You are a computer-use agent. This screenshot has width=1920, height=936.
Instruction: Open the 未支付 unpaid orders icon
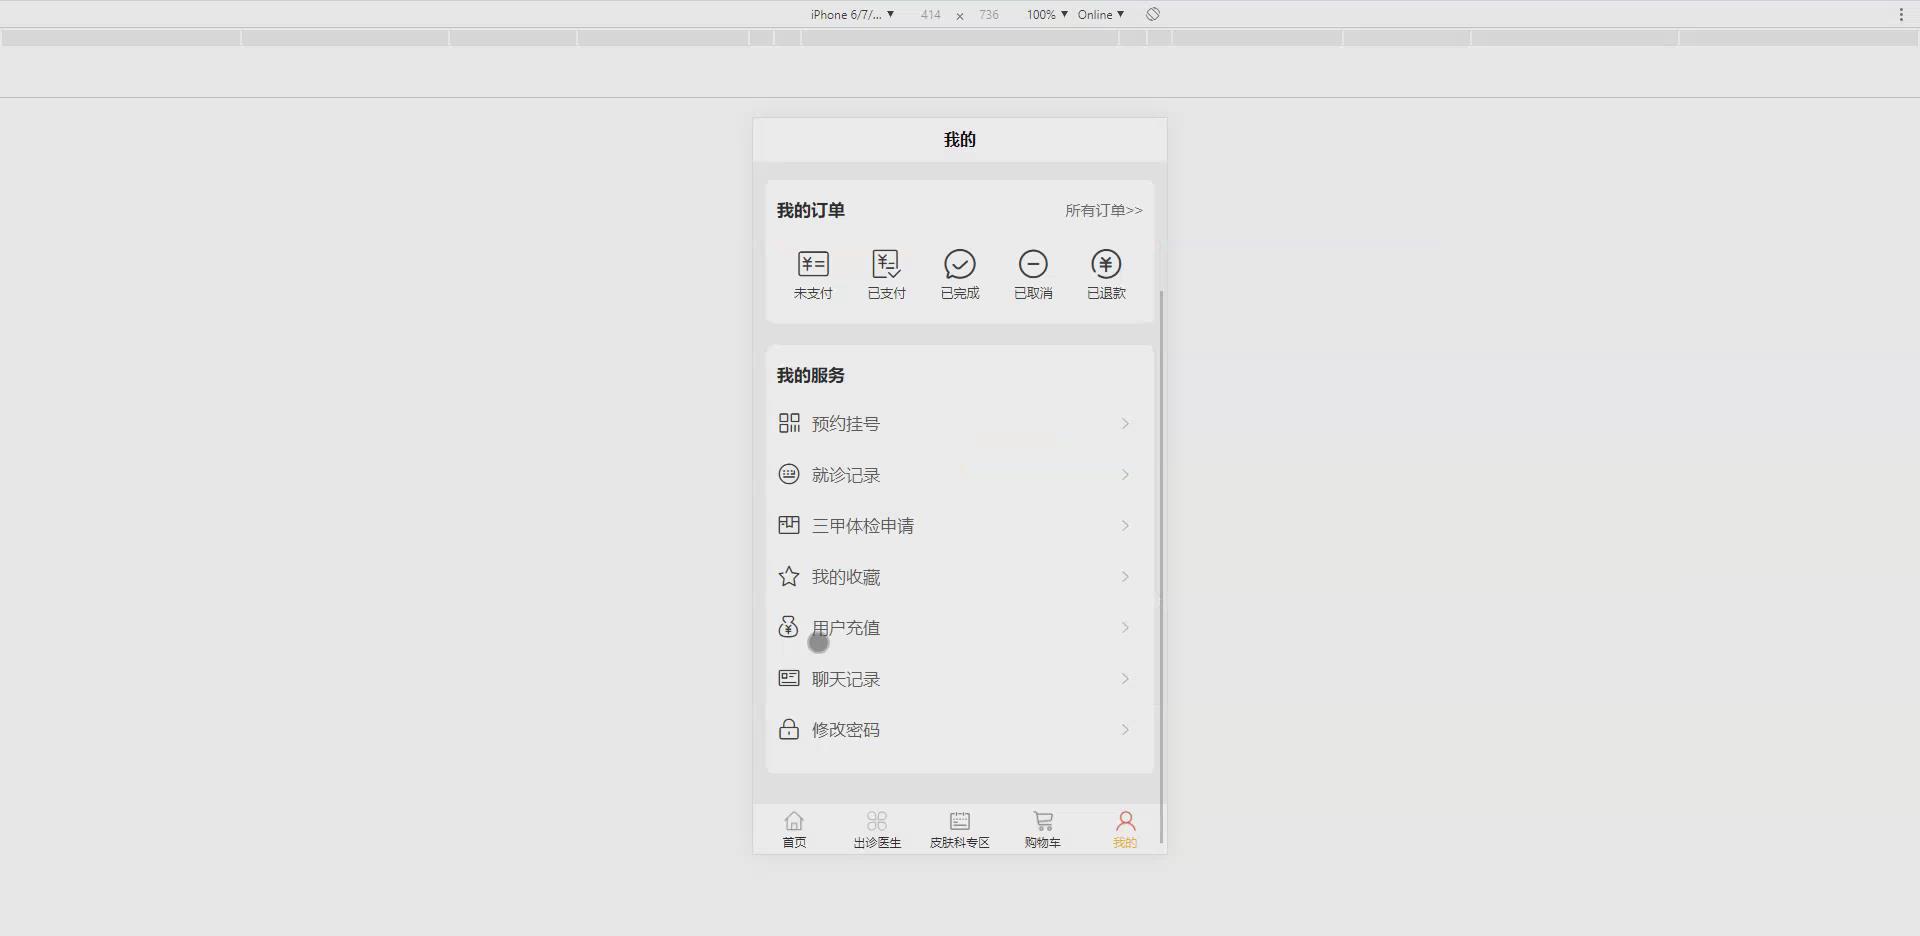tap(813, 264)
